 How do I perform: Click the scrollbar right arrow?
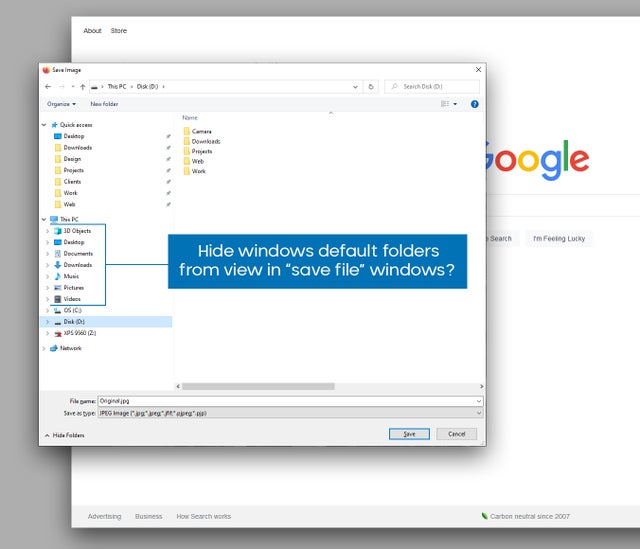(x=481, y=386)
